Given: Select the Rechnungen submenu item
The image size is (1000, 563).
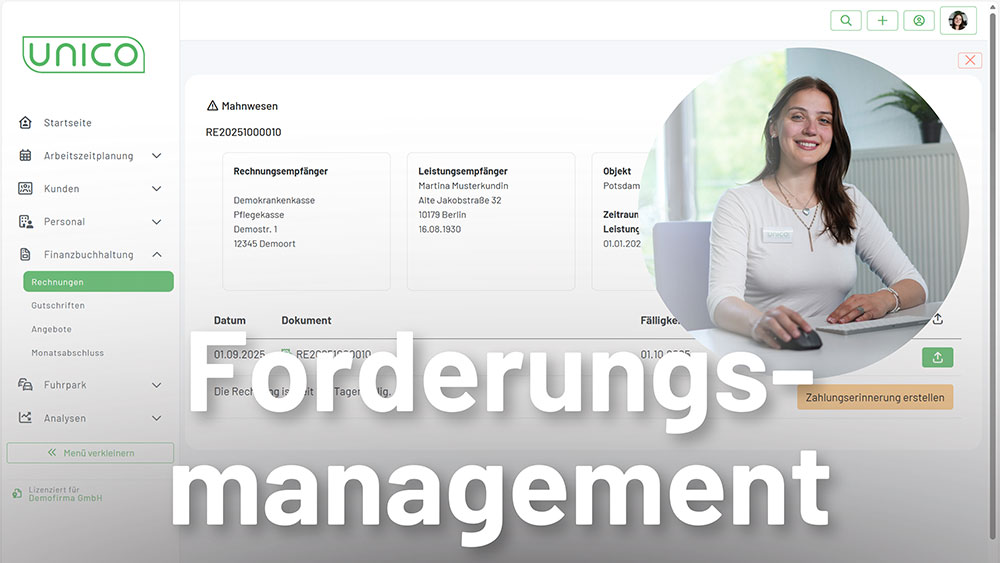Looking at the screenshot, I should point(98,281).
